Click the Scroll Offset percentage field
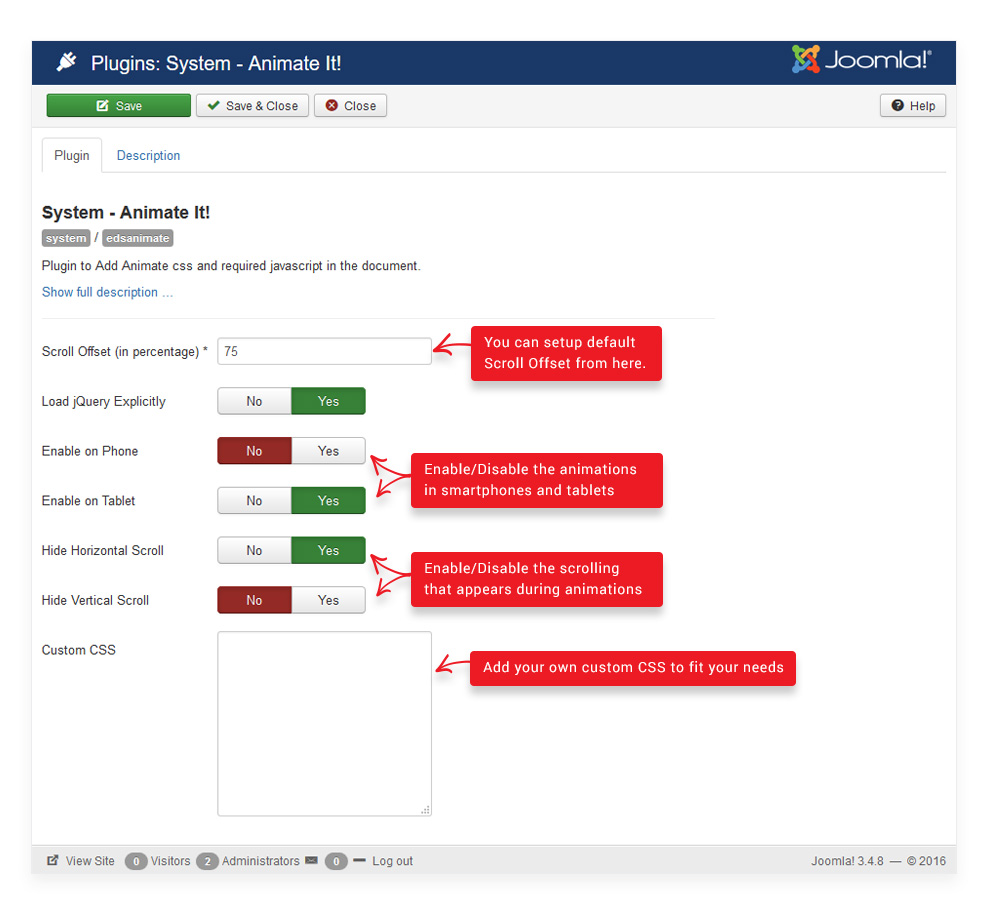Screen dimensions: 988x912 (324, 351)
